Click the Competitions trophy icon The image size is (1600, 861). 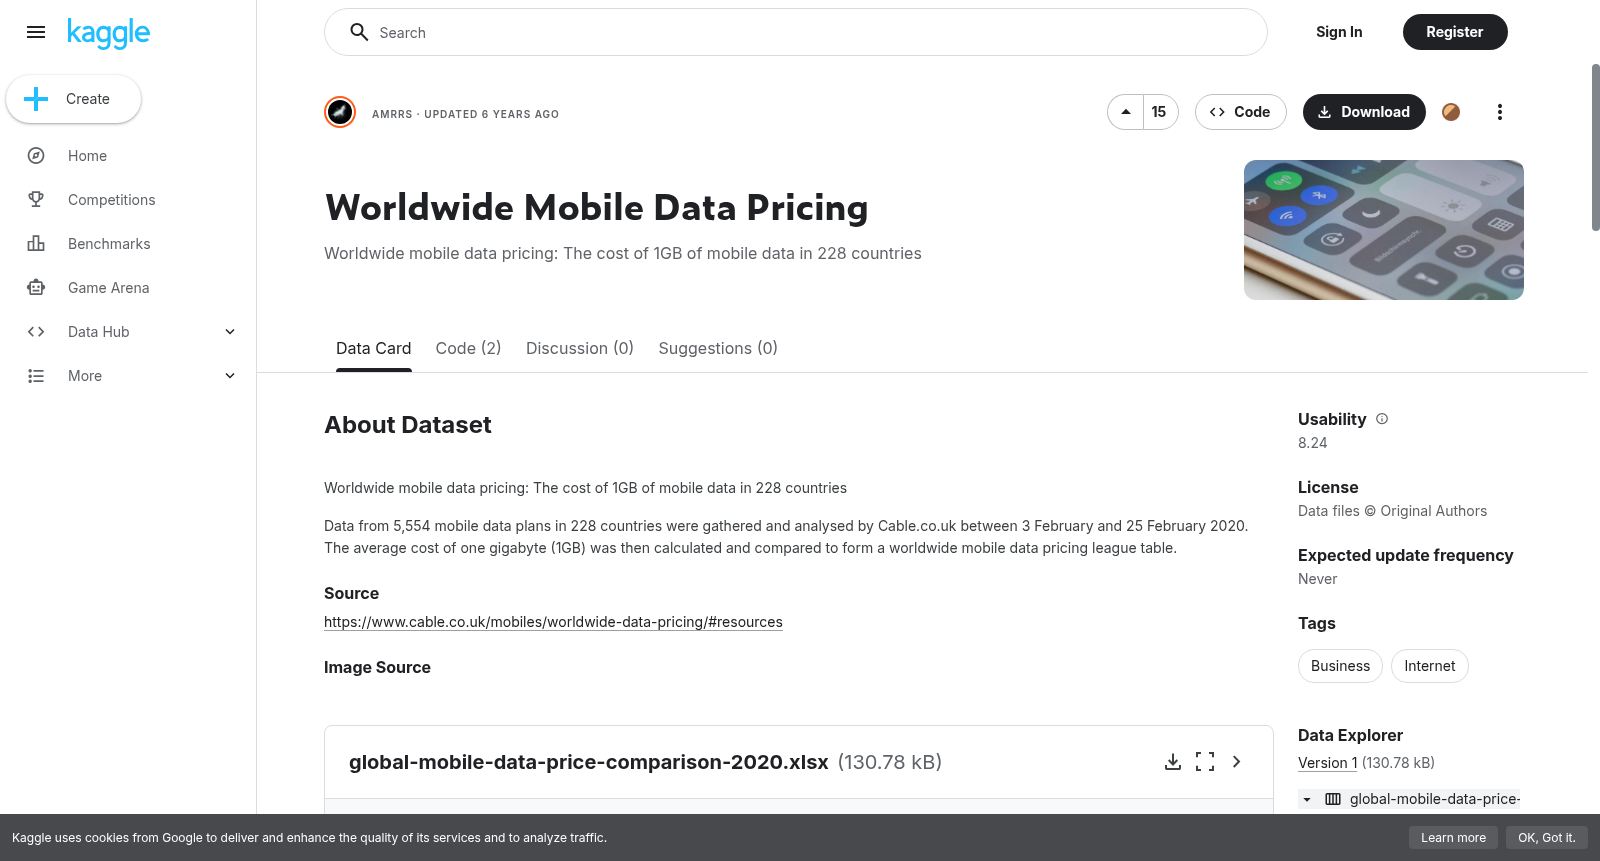[36, 200]
